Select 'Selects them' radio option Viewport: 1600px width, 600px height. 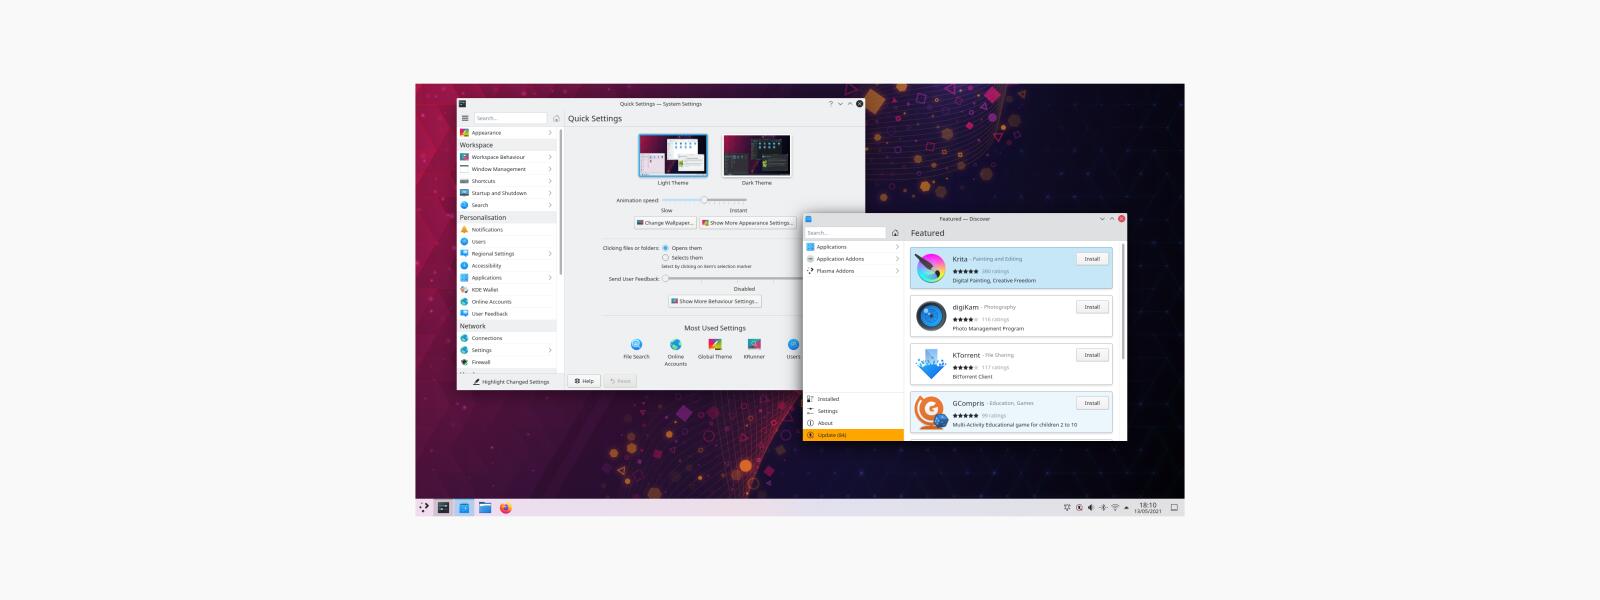tap(665, 258)
